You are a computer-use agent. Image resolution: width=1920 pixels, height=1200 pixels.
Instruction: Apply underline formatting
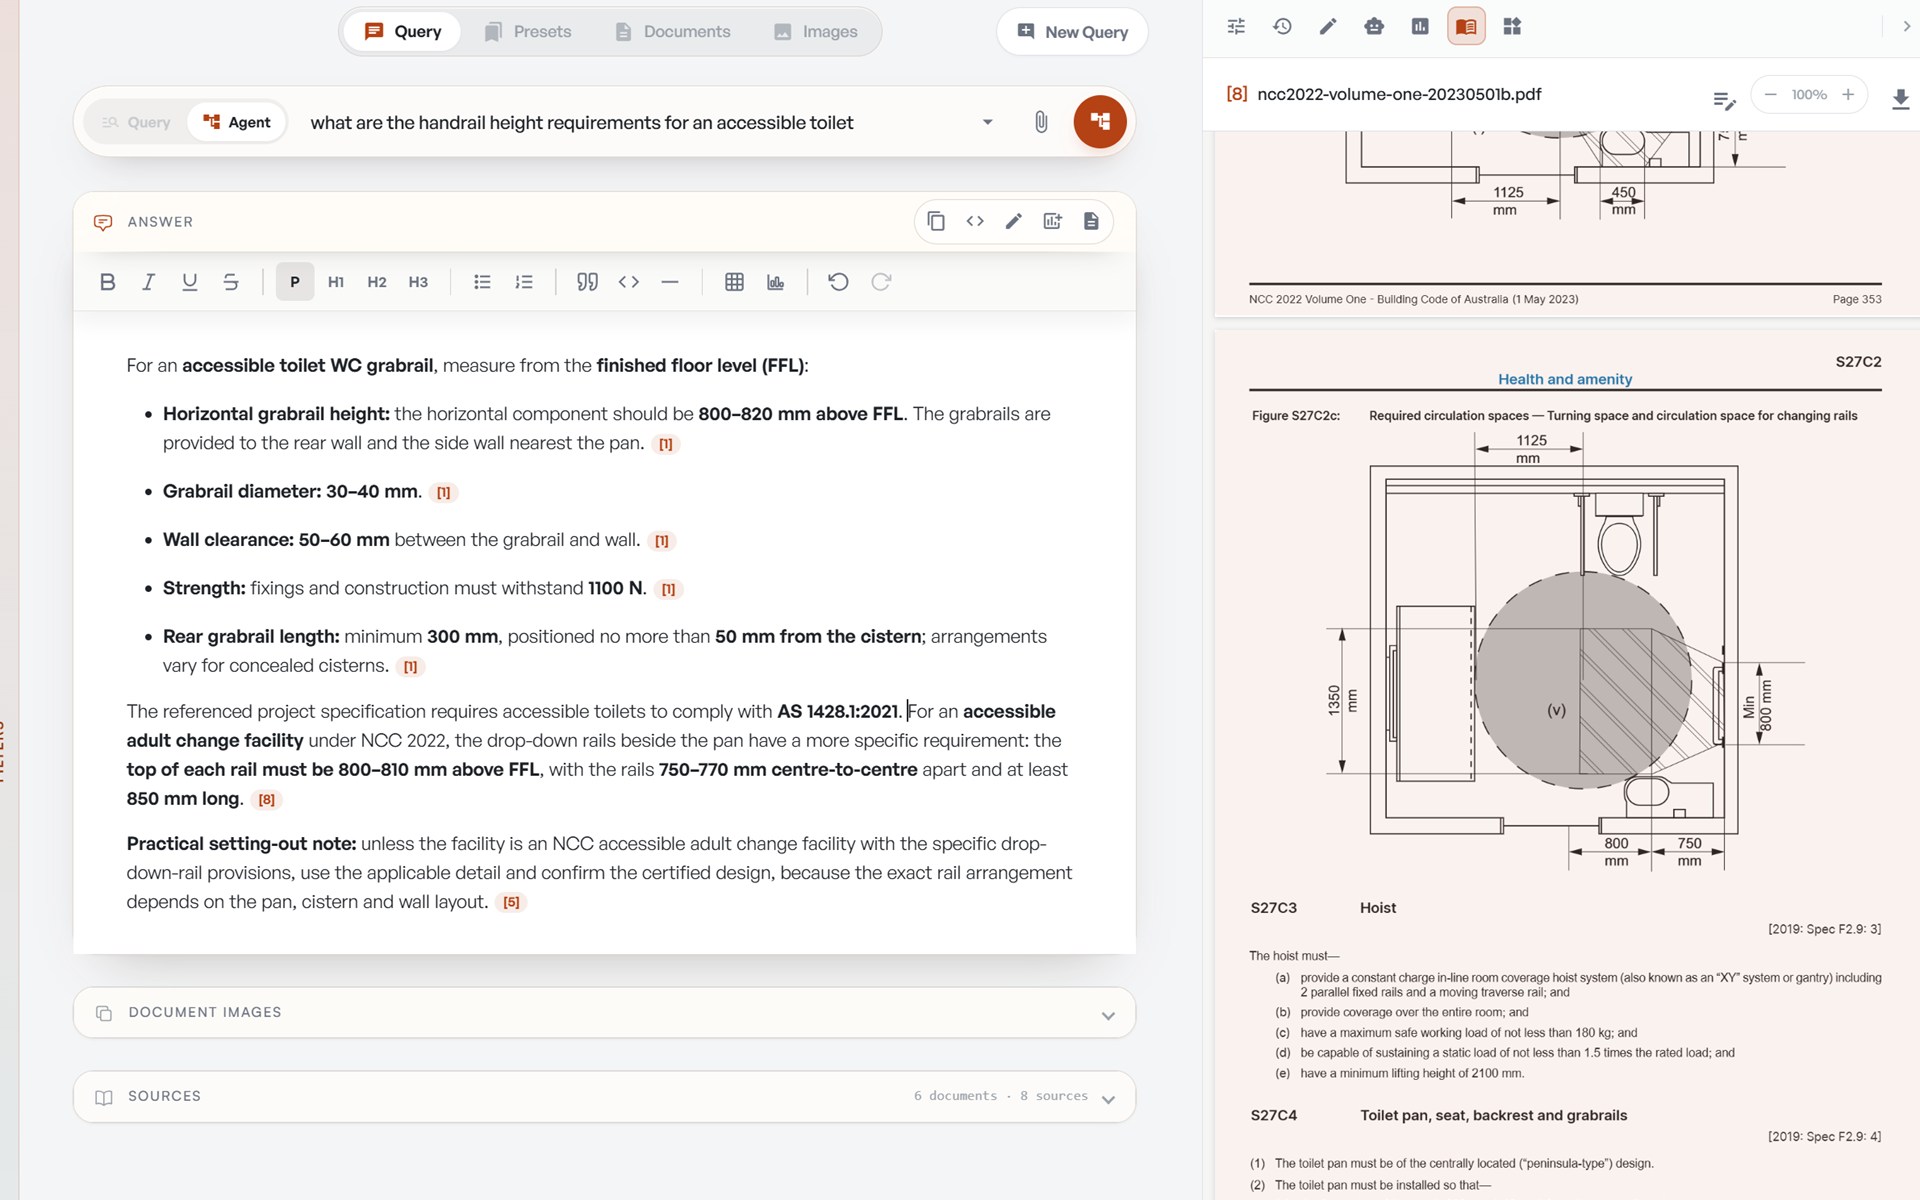point(189,282)
